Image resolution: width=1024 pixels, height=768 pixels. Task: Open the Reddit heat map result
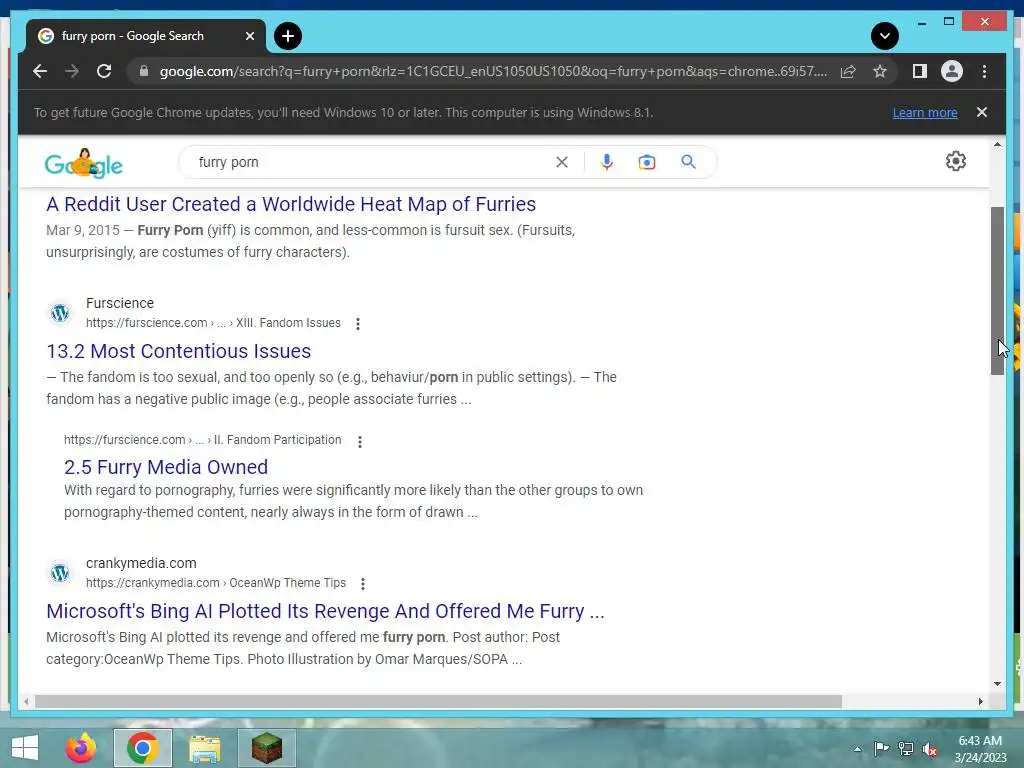pos(291,204)
